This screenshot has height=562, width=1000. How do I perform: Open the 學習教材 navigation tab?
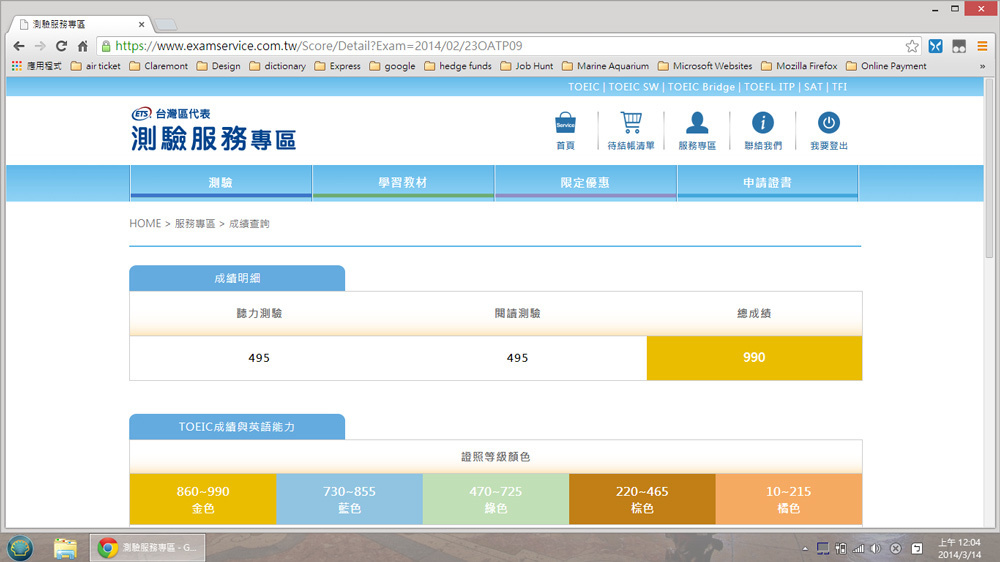pyautogui.click(x=403, y=183)
